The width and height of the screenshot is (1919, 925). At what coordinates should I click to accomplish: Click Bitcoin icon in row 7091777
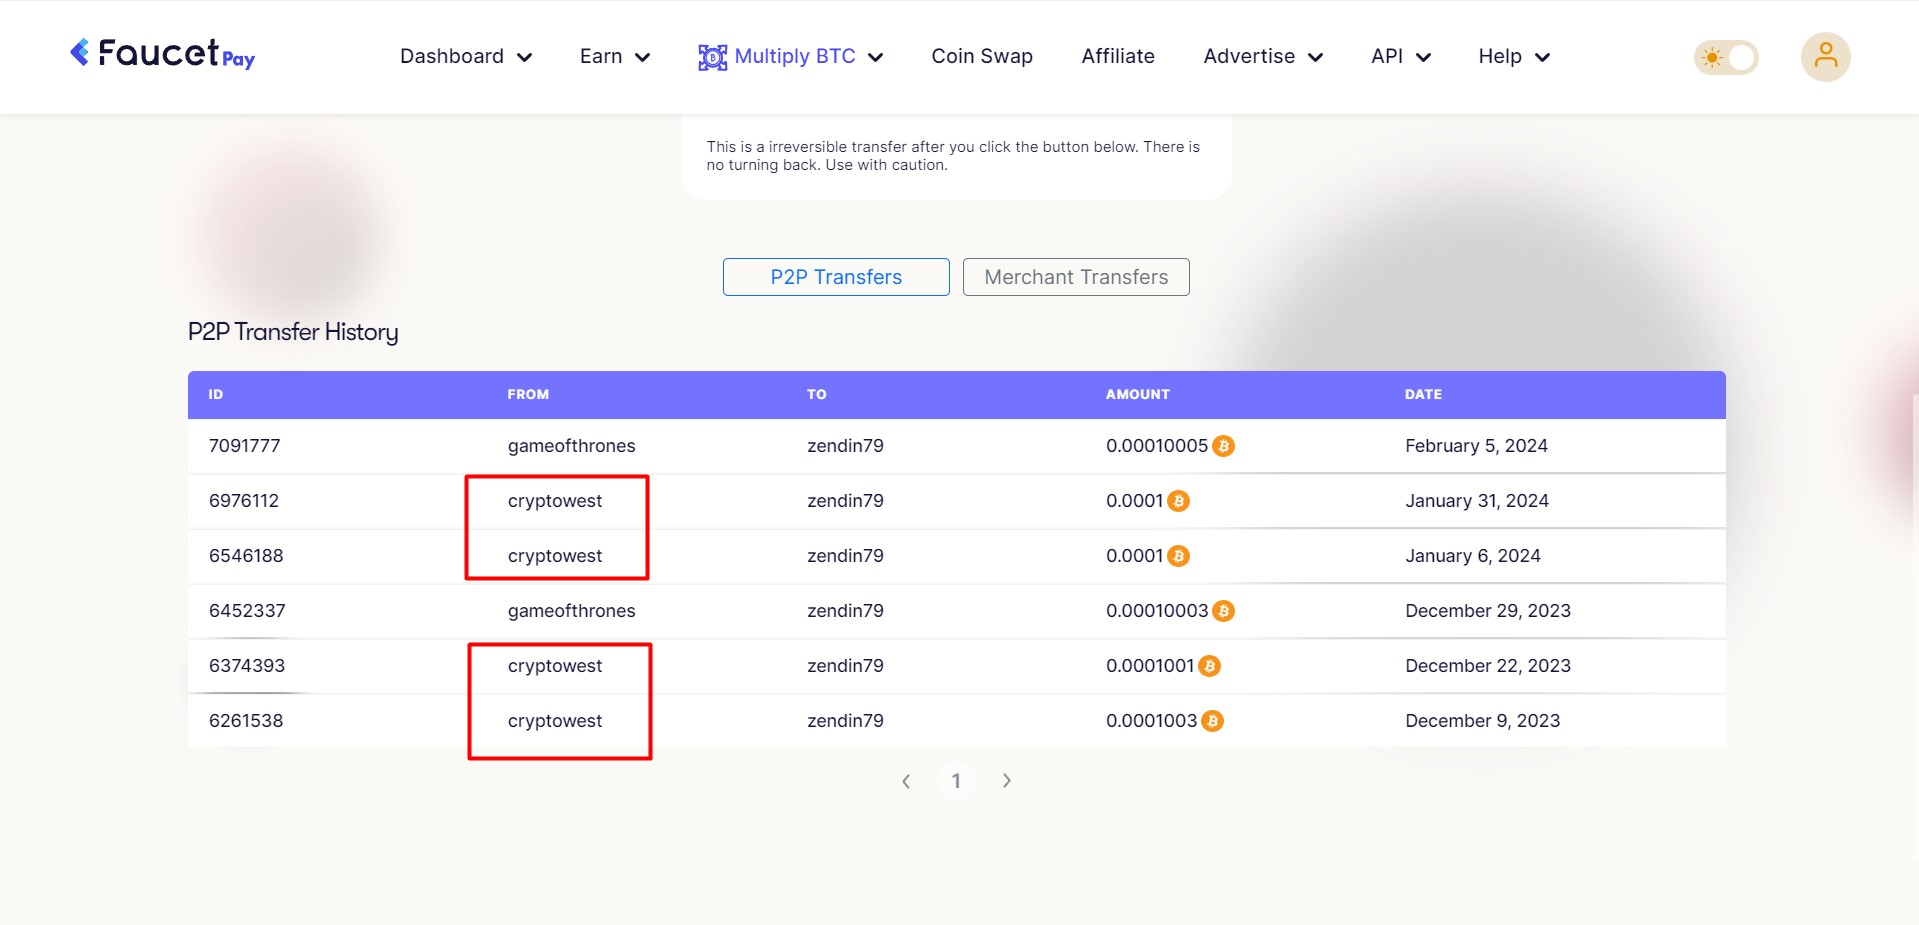tap(1223, 446)
